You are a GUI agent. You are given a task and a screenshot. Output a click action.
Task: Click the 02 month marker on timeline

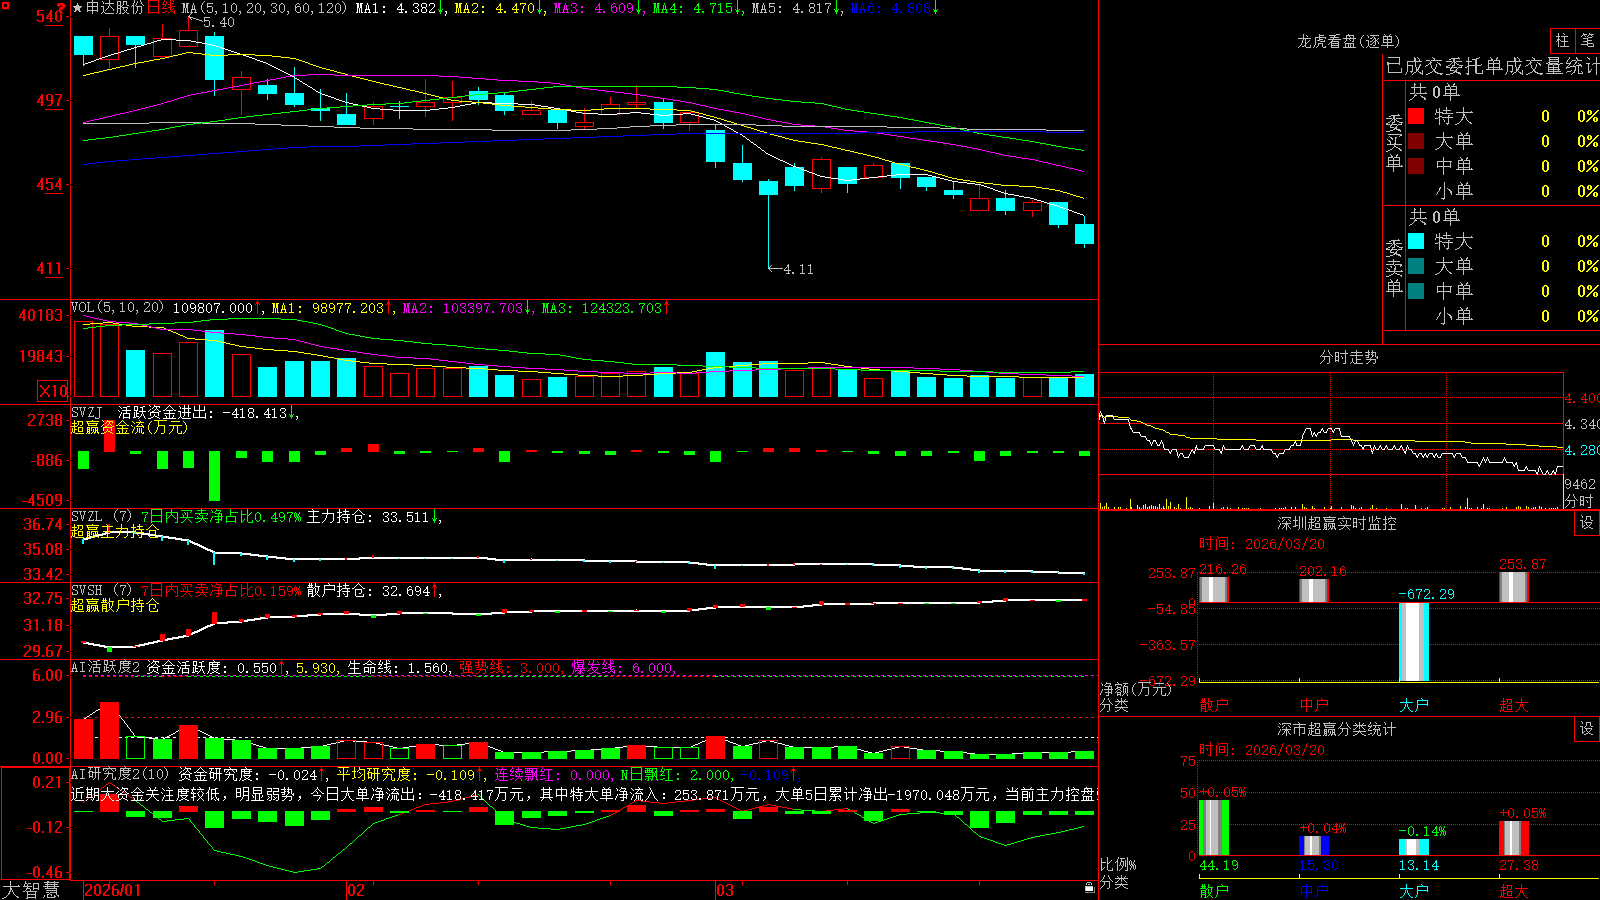(356, 890)
